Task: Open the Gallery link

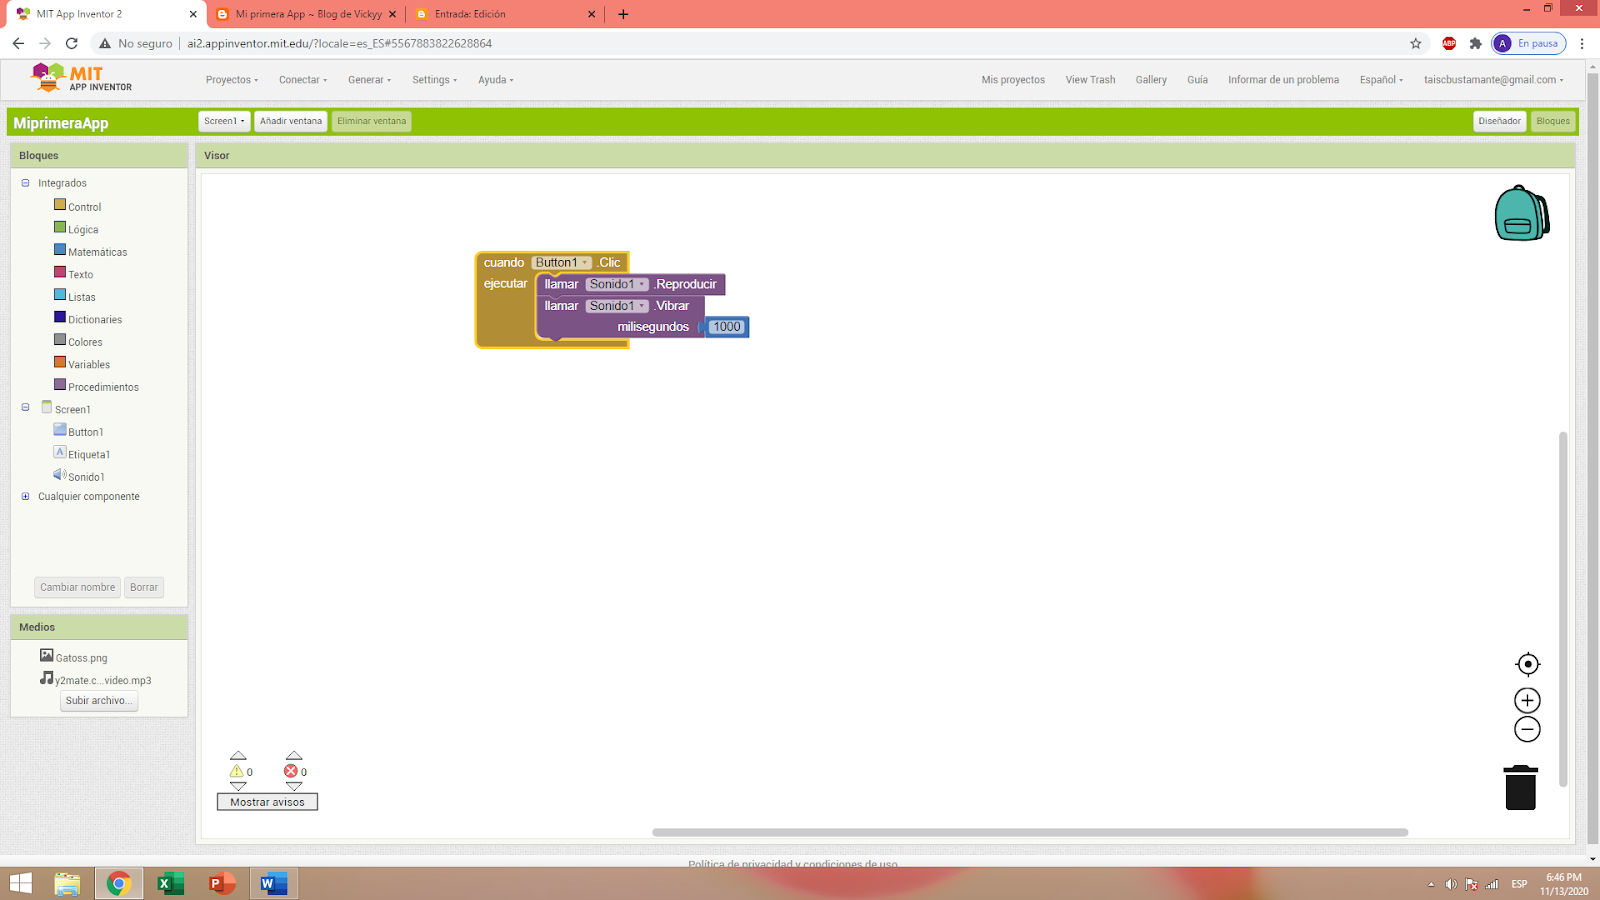Action: coord(1151,80)
